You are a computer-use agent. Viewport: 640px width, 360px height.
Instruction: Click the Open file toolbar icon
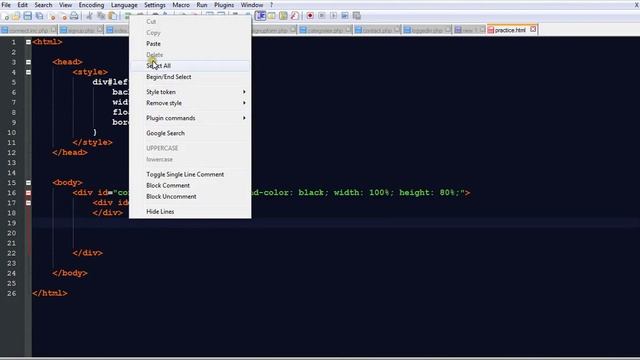tap(16, 16)
